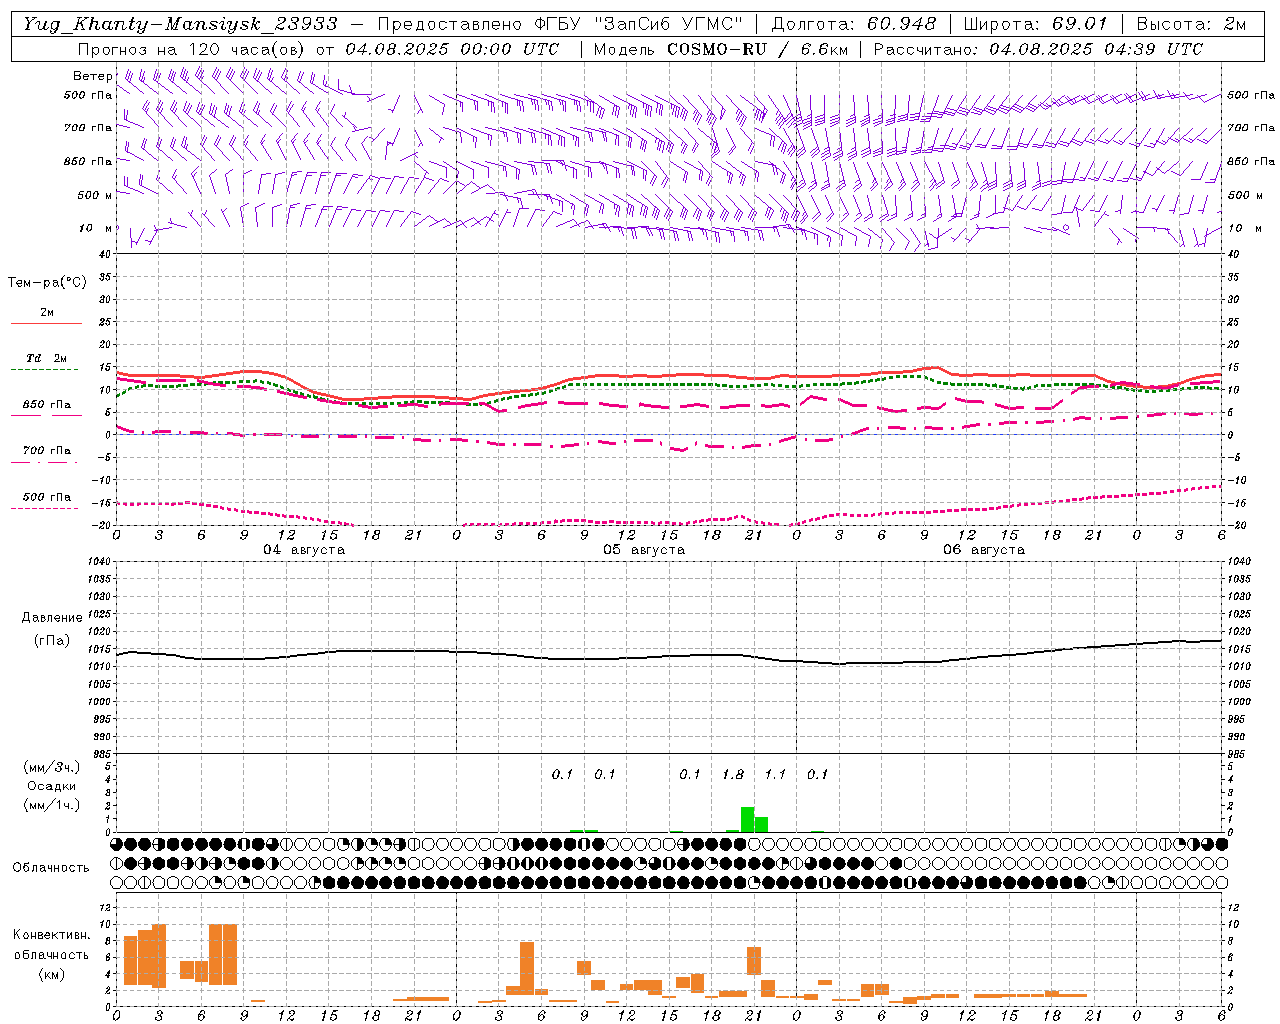This screenshot has width=1280, height=1024.
Task: Click the Облачность row label
Action: pyautogui.click(x=51, y=867)
